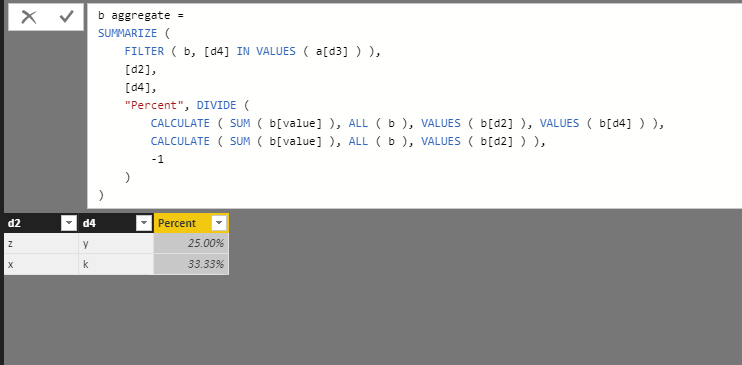The image size is (742, 365).
Task: Select the d2 column header
Action: (41, 223)
